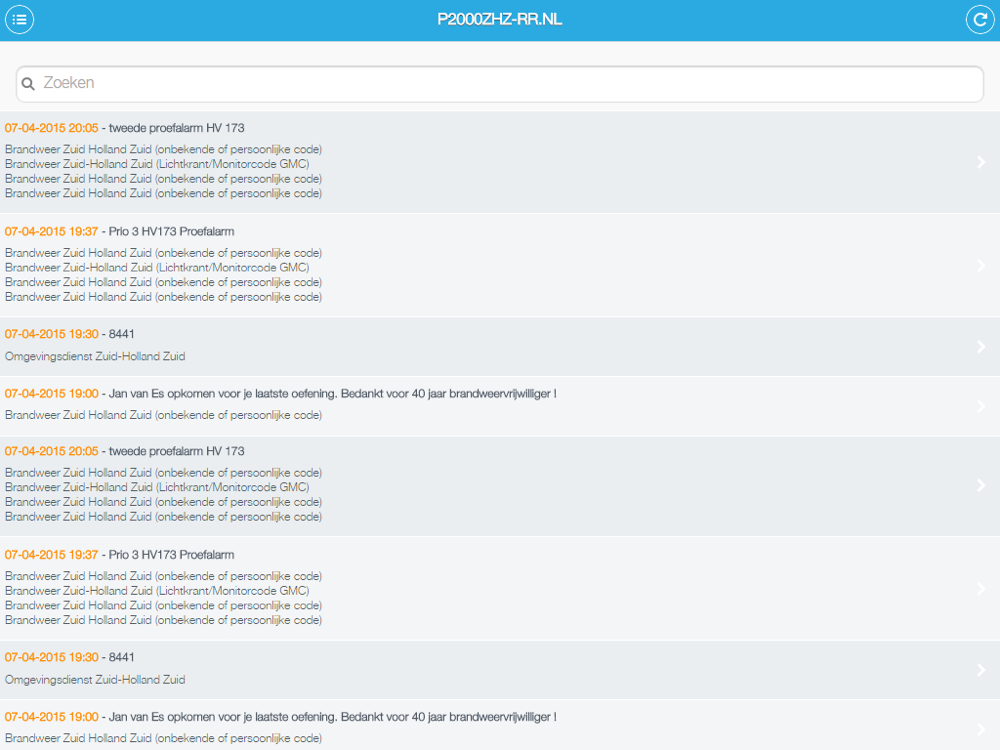
Task: Select topmost '07-04-2015 19:30' timestamp
Action: coord(52,334)
